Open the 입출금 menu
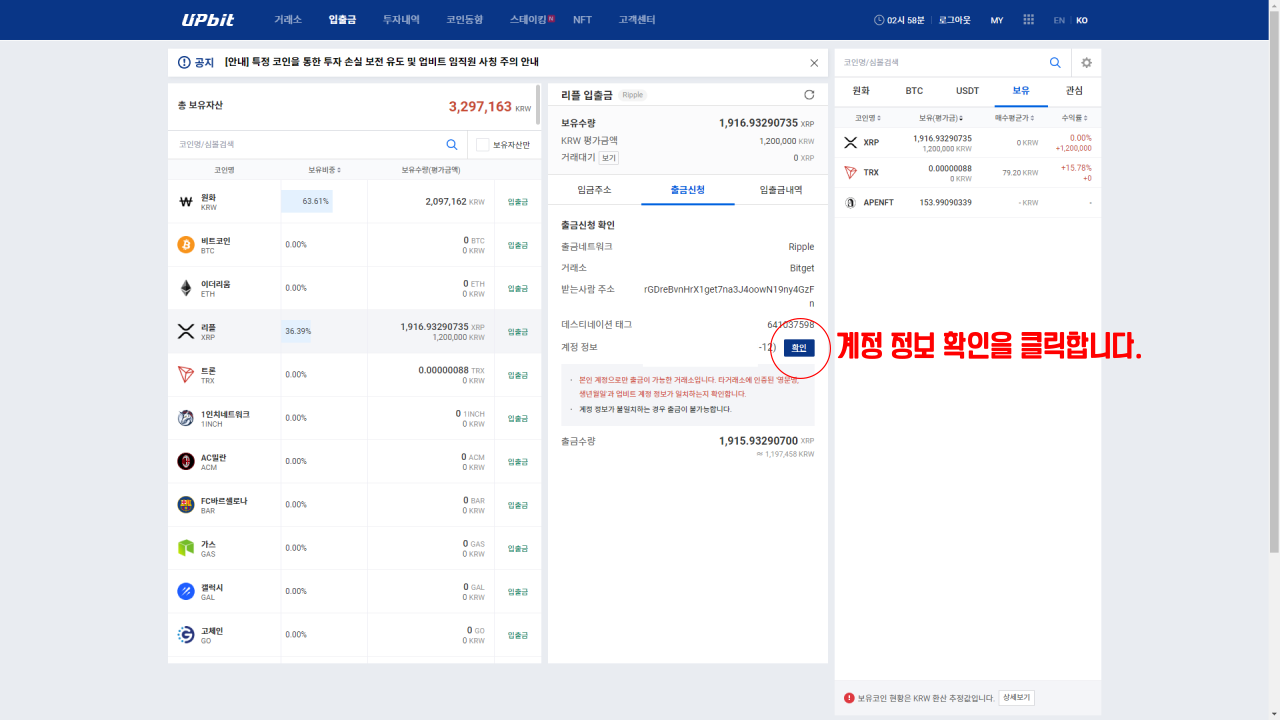Screen dimensions: 1280x720 tap(342, 20)
